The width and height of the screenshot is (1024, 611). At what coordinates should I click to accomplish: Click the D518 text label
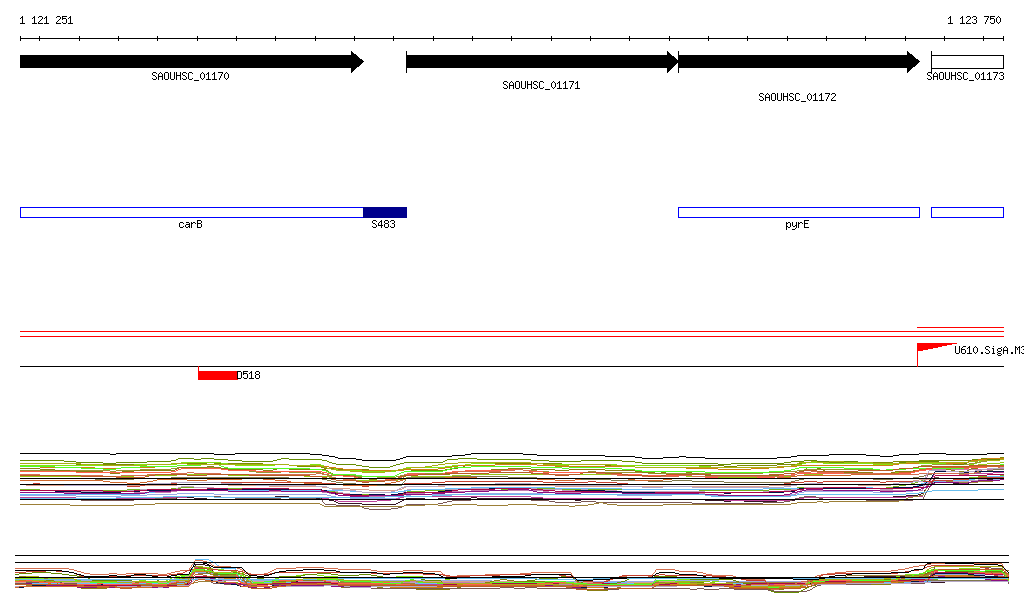point(249,376)
